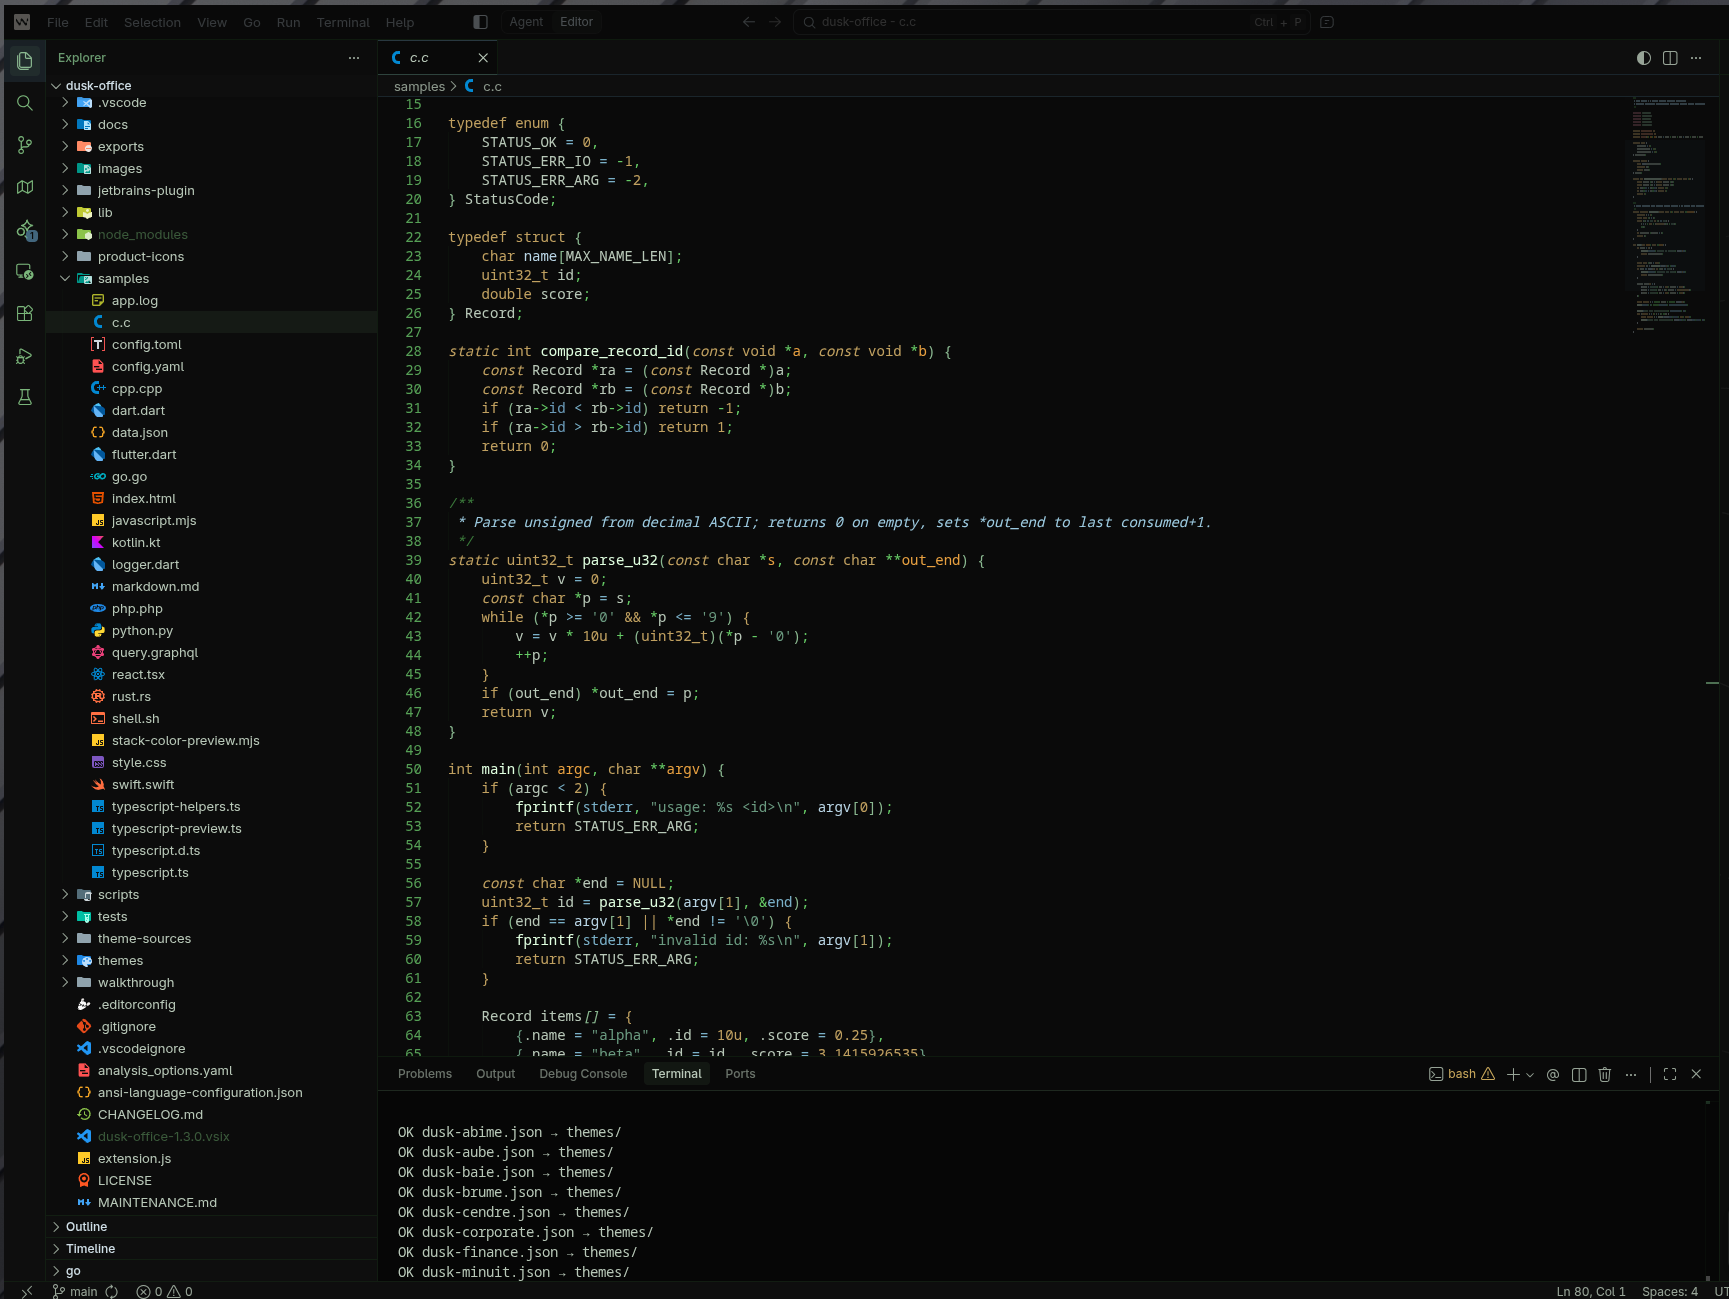Kill terminal with trash icon
Screen dimensions: 1729x1299
[x=1605, y=1074]
